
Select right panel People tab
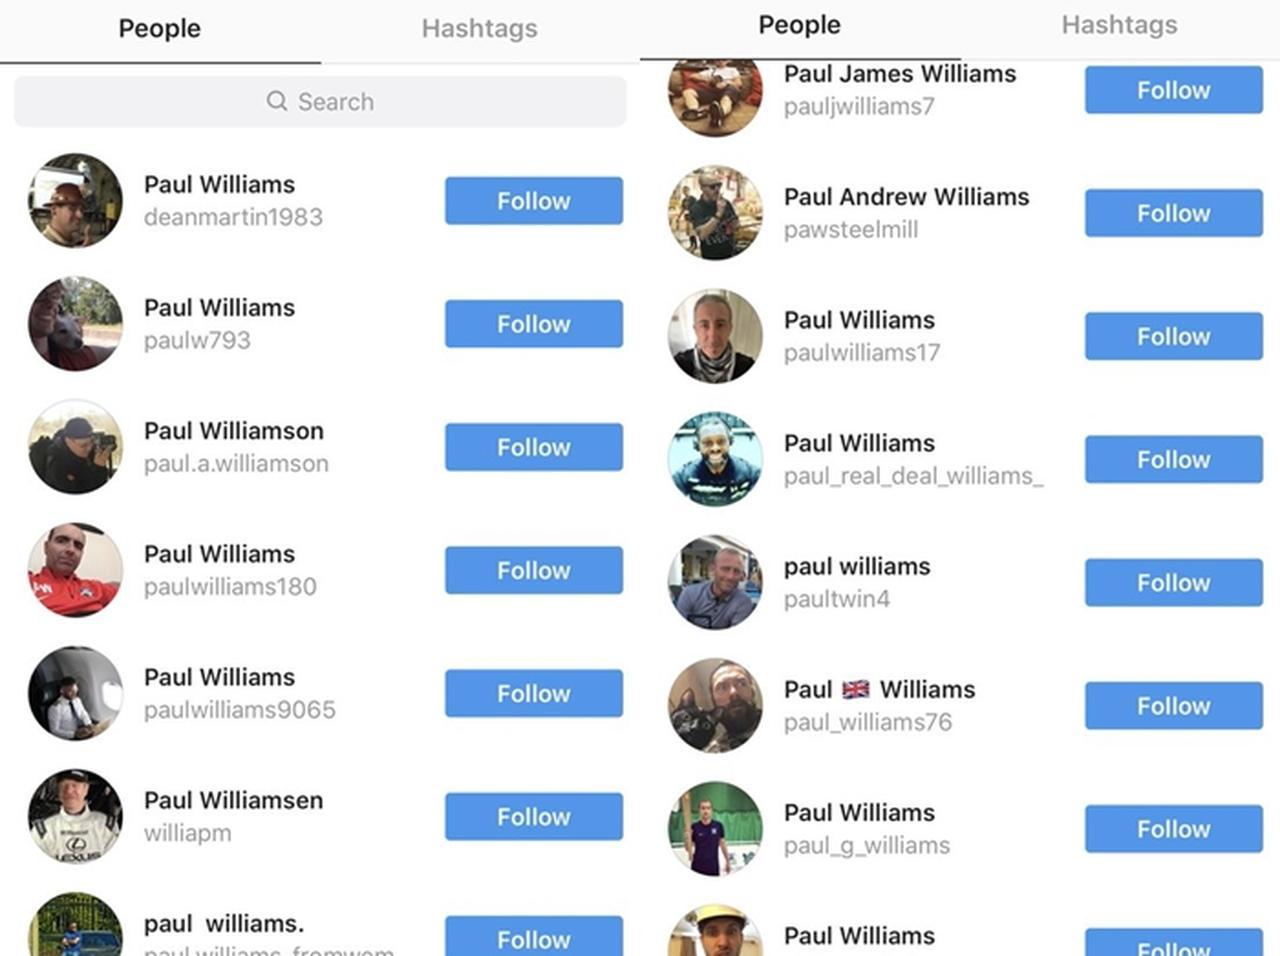799,26
